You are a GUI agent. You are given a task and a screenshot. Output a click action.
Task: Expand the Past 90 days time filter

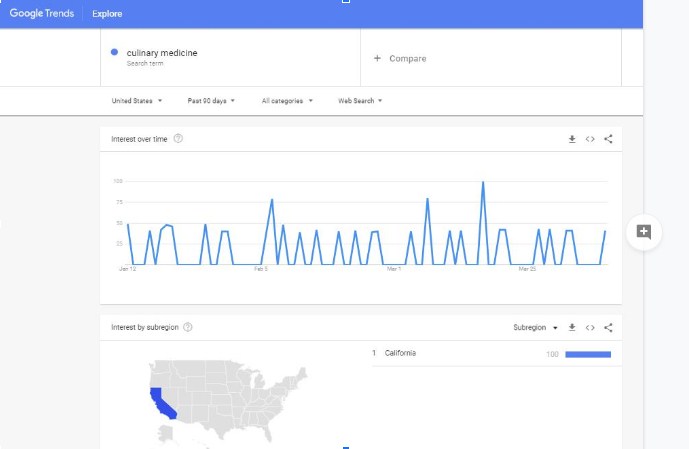point(210,101)
